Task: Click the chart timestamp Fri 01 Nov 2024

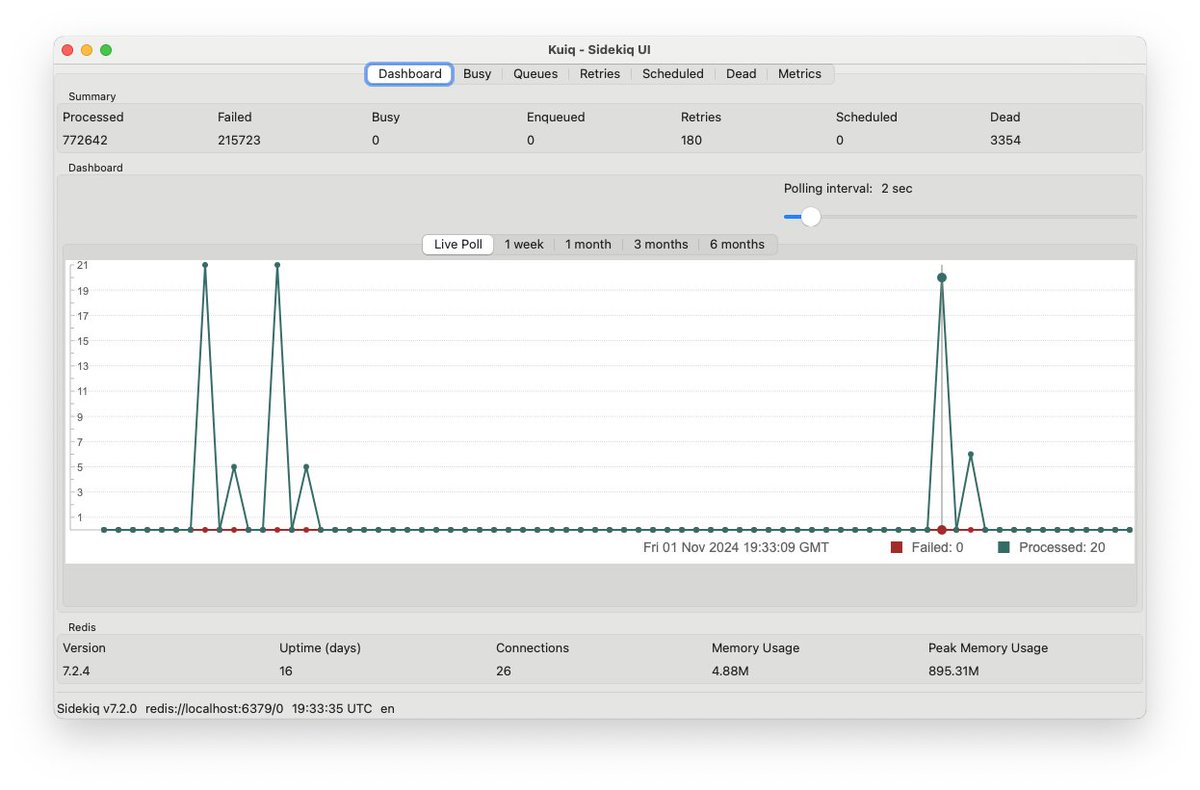Action: (736, 547)
